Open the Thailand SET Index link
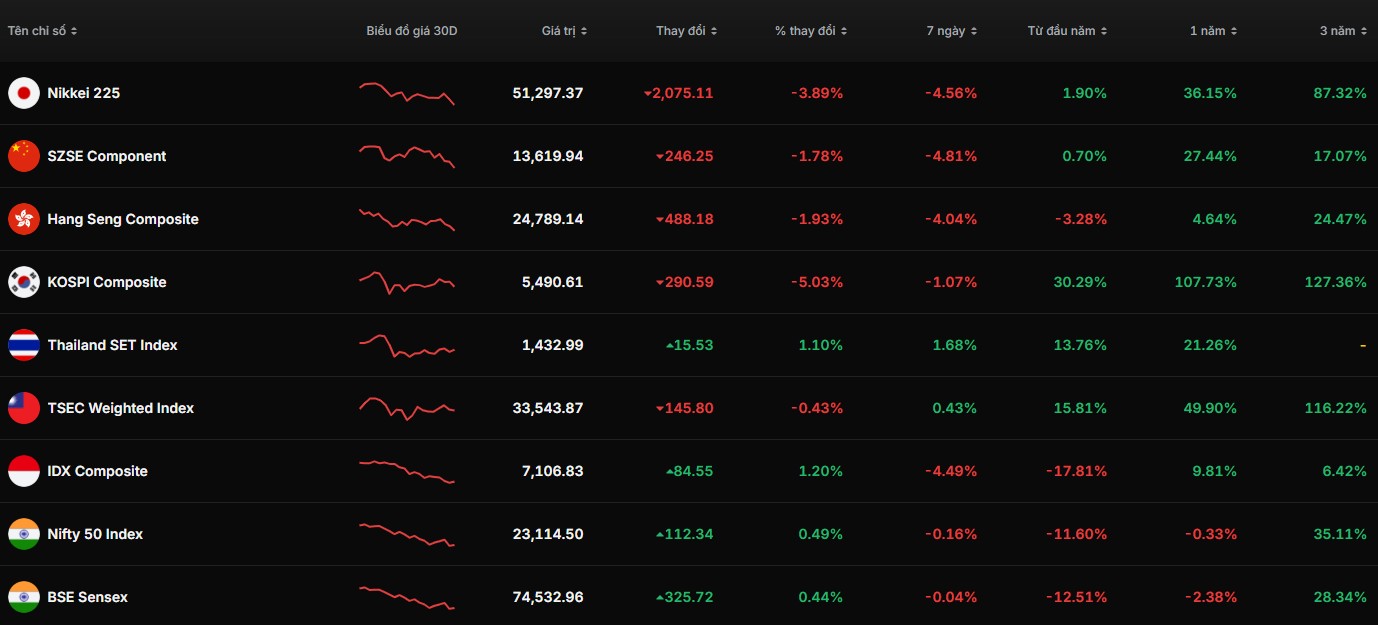Screen dimensions: 1378x625 click(112, 345)
